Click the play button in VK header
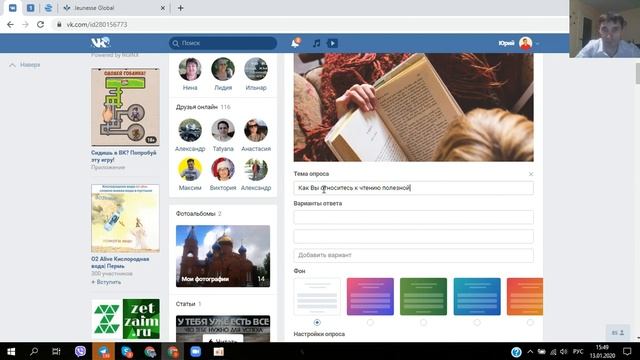The height and width of the screenshot is (360, 640). 332,43
